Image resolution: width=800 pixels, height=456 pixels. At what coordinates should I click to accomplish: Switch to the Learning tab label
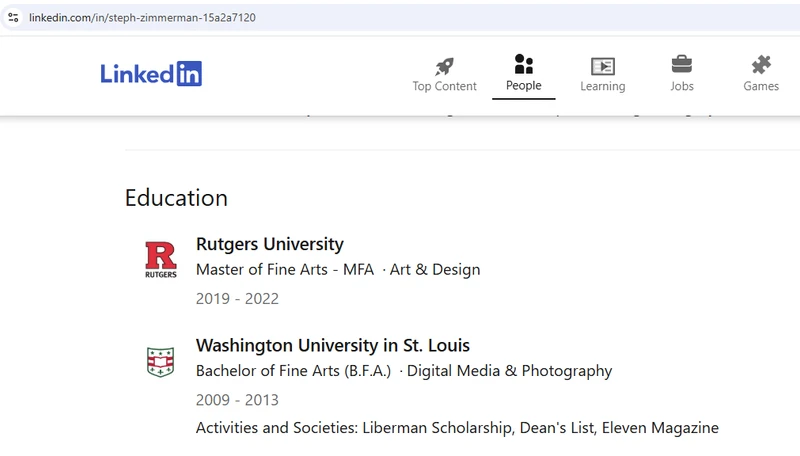603,86
